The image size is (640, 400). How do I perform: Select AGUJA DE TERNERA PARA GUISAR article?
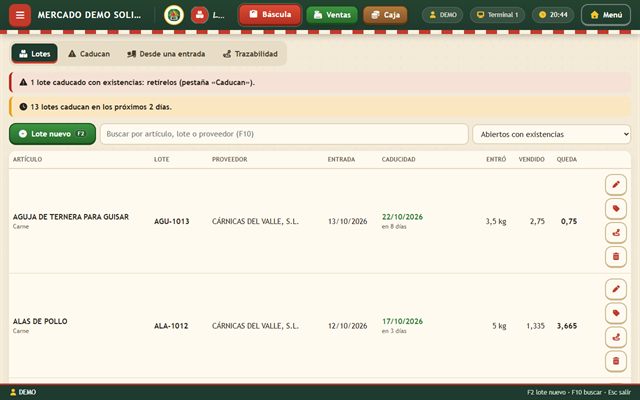(x=71, y=217)
